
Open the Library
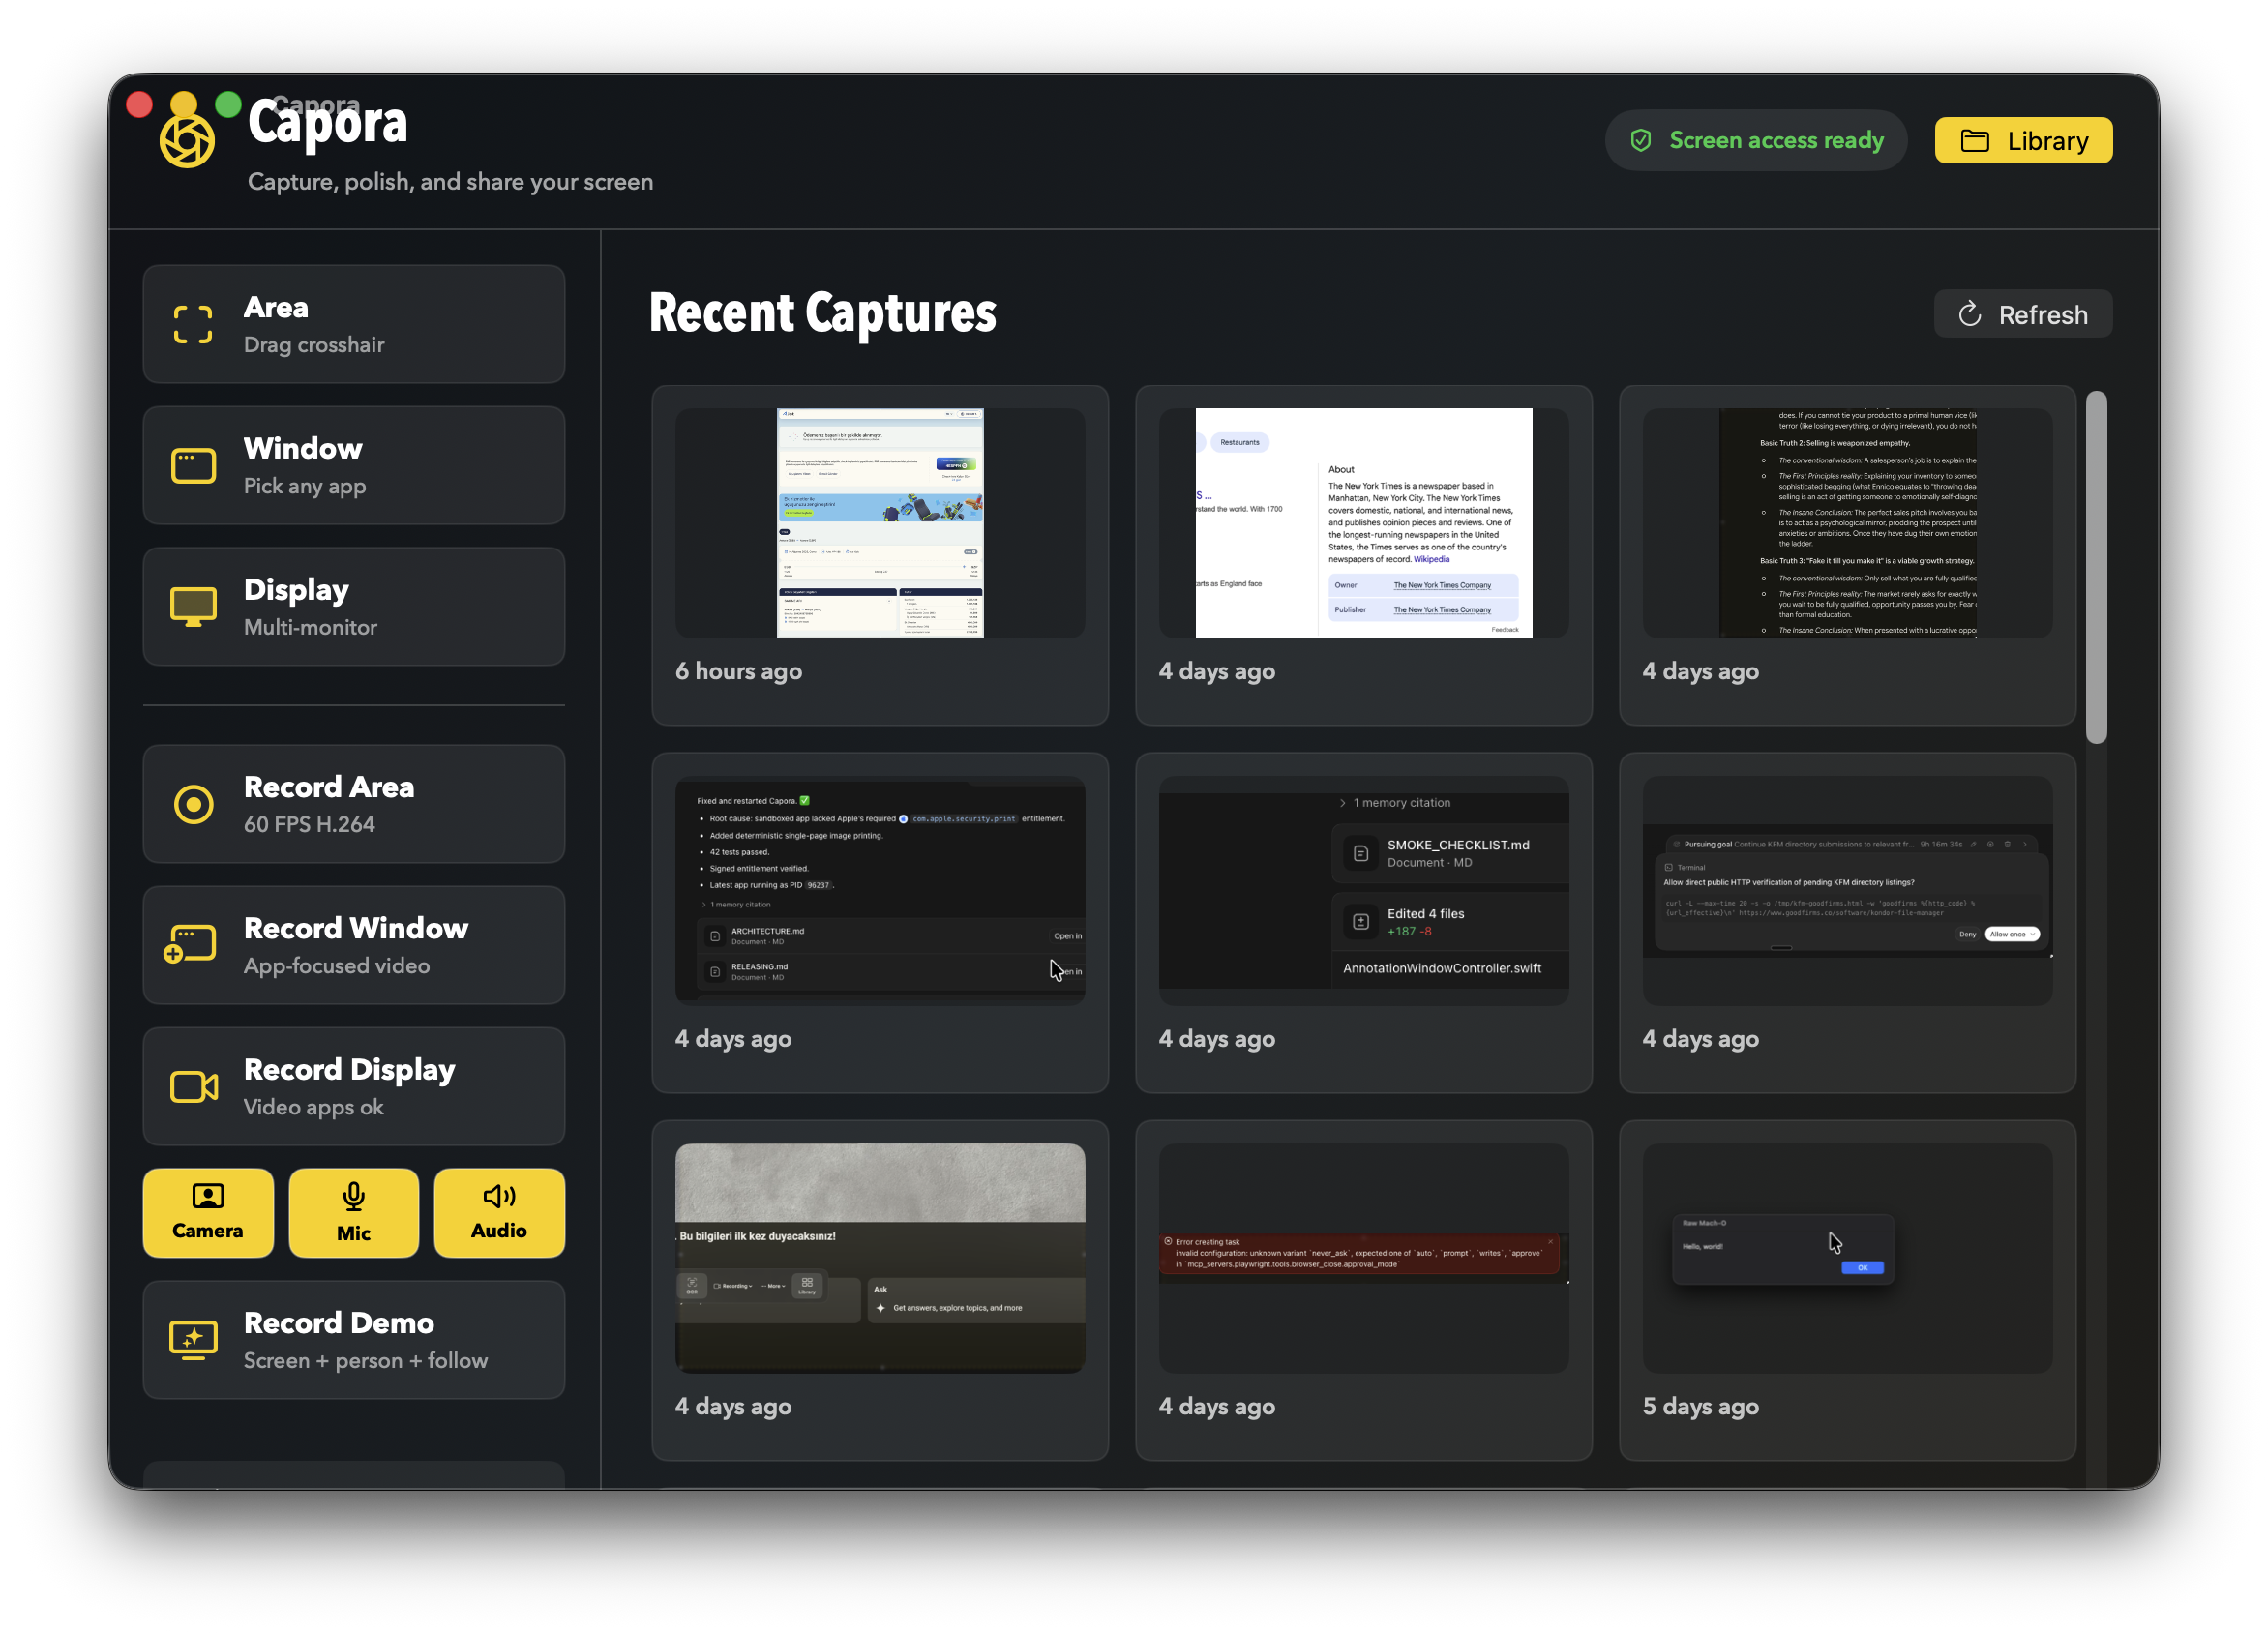click(2023, 140)
